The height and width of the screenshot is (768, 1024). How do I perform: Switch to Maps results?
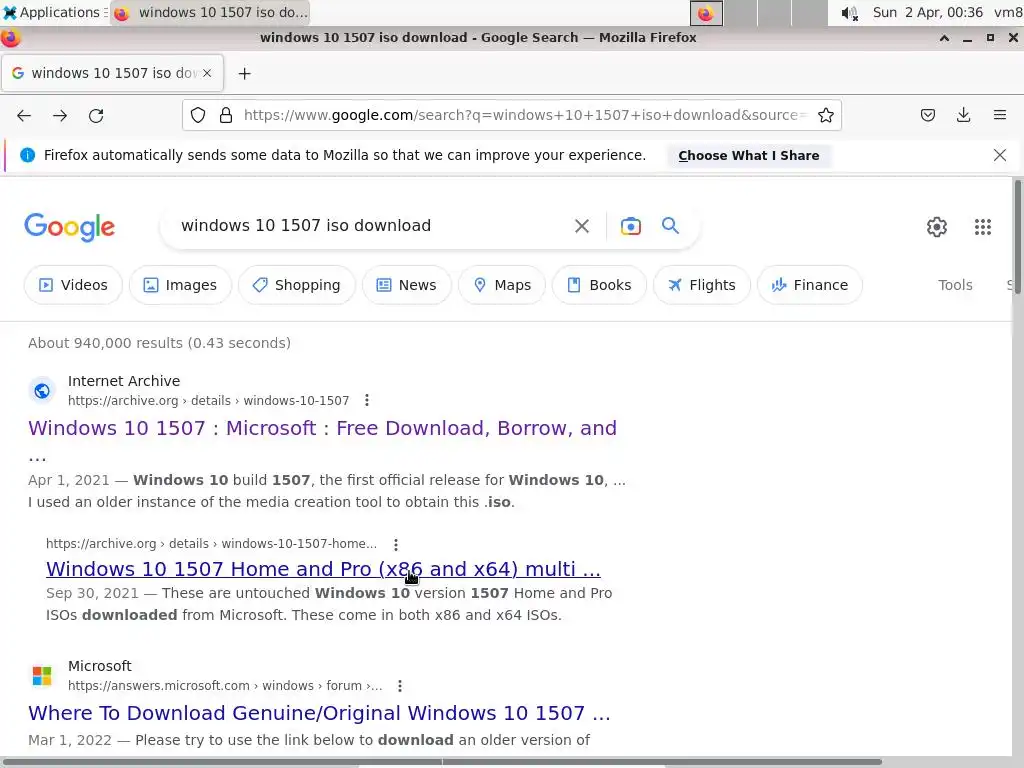click(x=502, y=285)
